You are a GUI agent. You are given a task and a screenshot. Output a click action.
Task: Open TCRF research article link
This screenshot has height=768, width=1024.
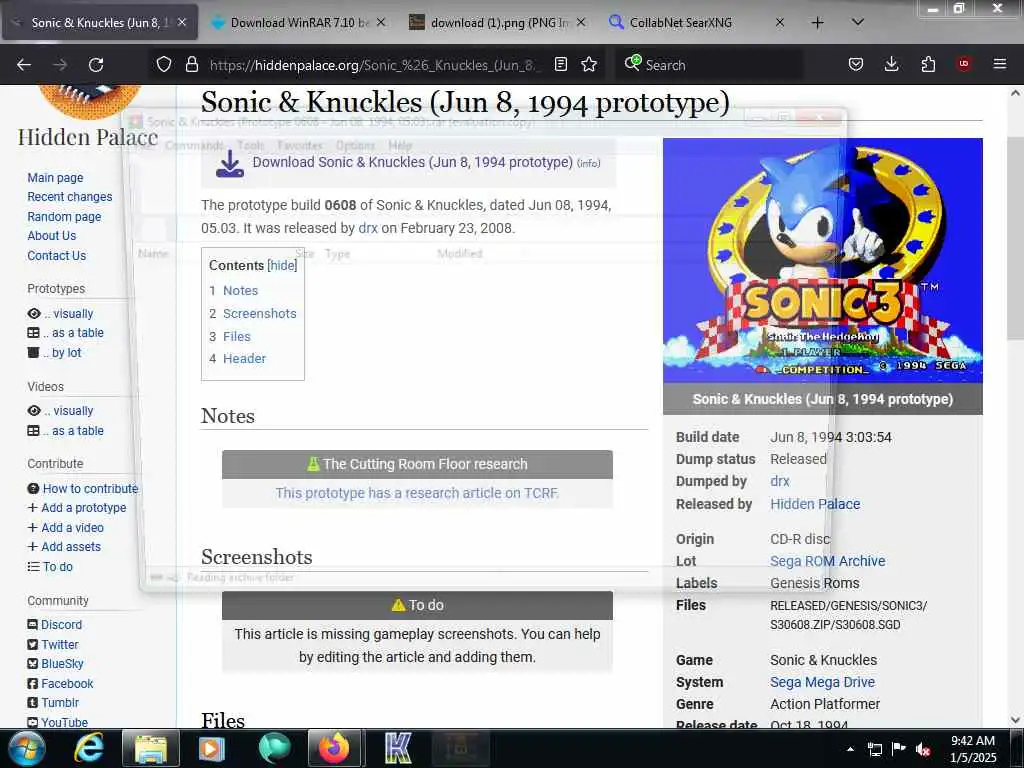click(417, 493)
